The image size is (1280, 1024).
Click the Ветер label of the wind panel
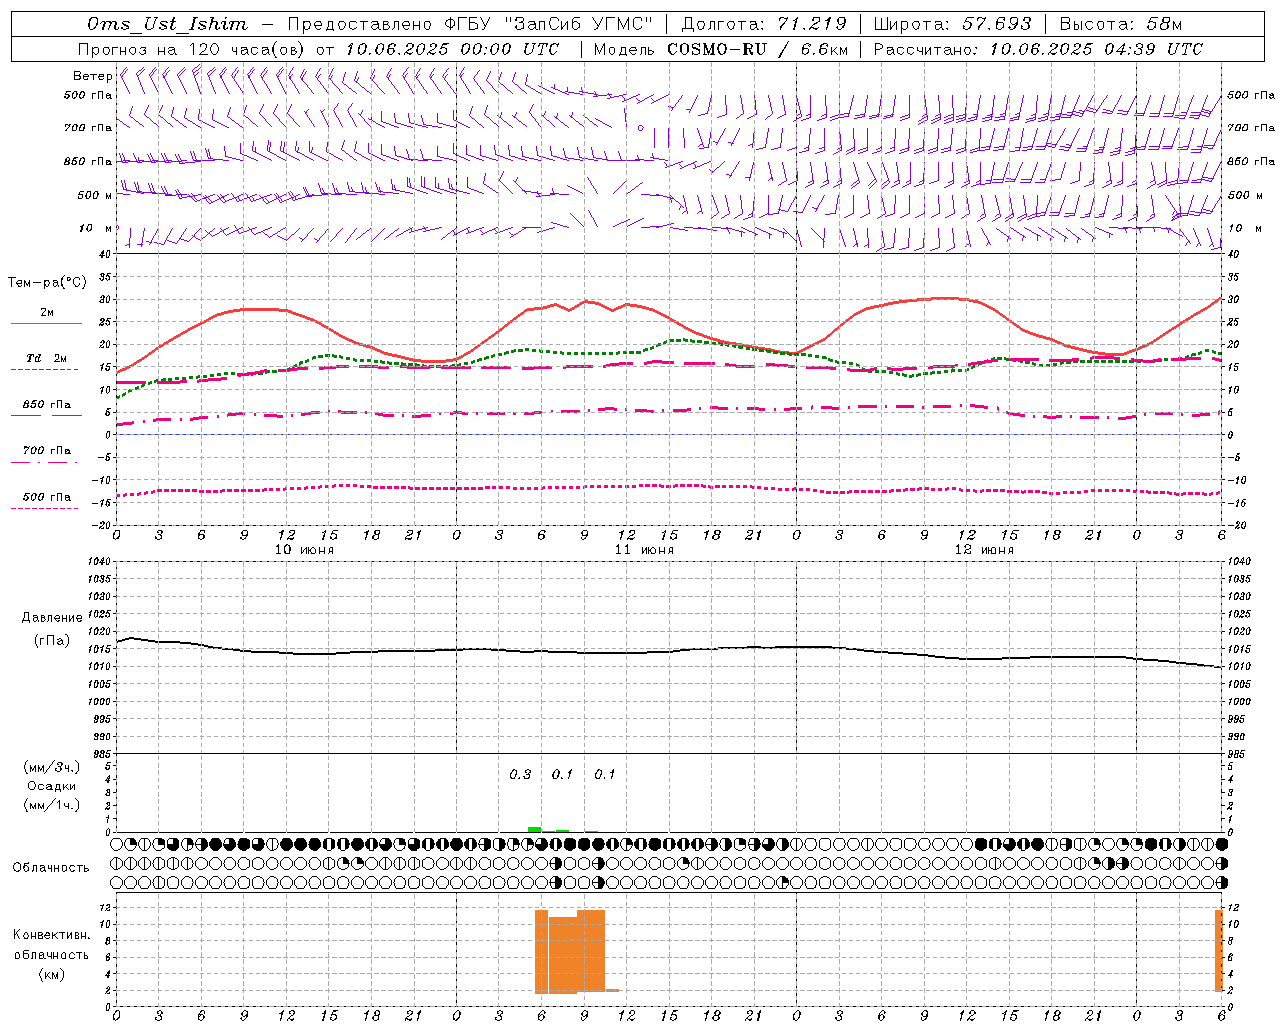(92, 76)
